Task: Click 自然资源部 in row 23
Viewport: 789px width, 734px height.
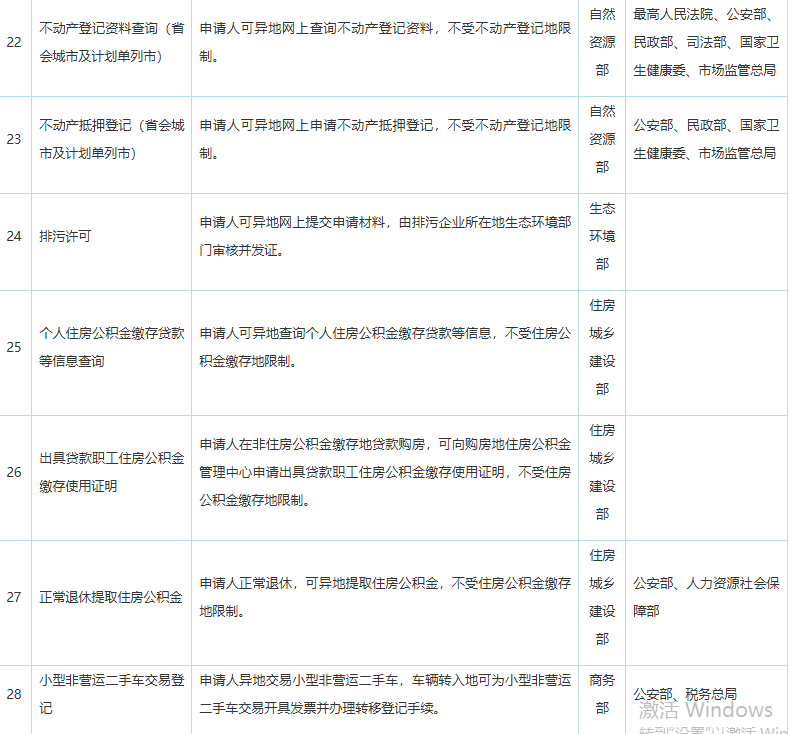Action: pyautogui.click(x=602, y=139)
